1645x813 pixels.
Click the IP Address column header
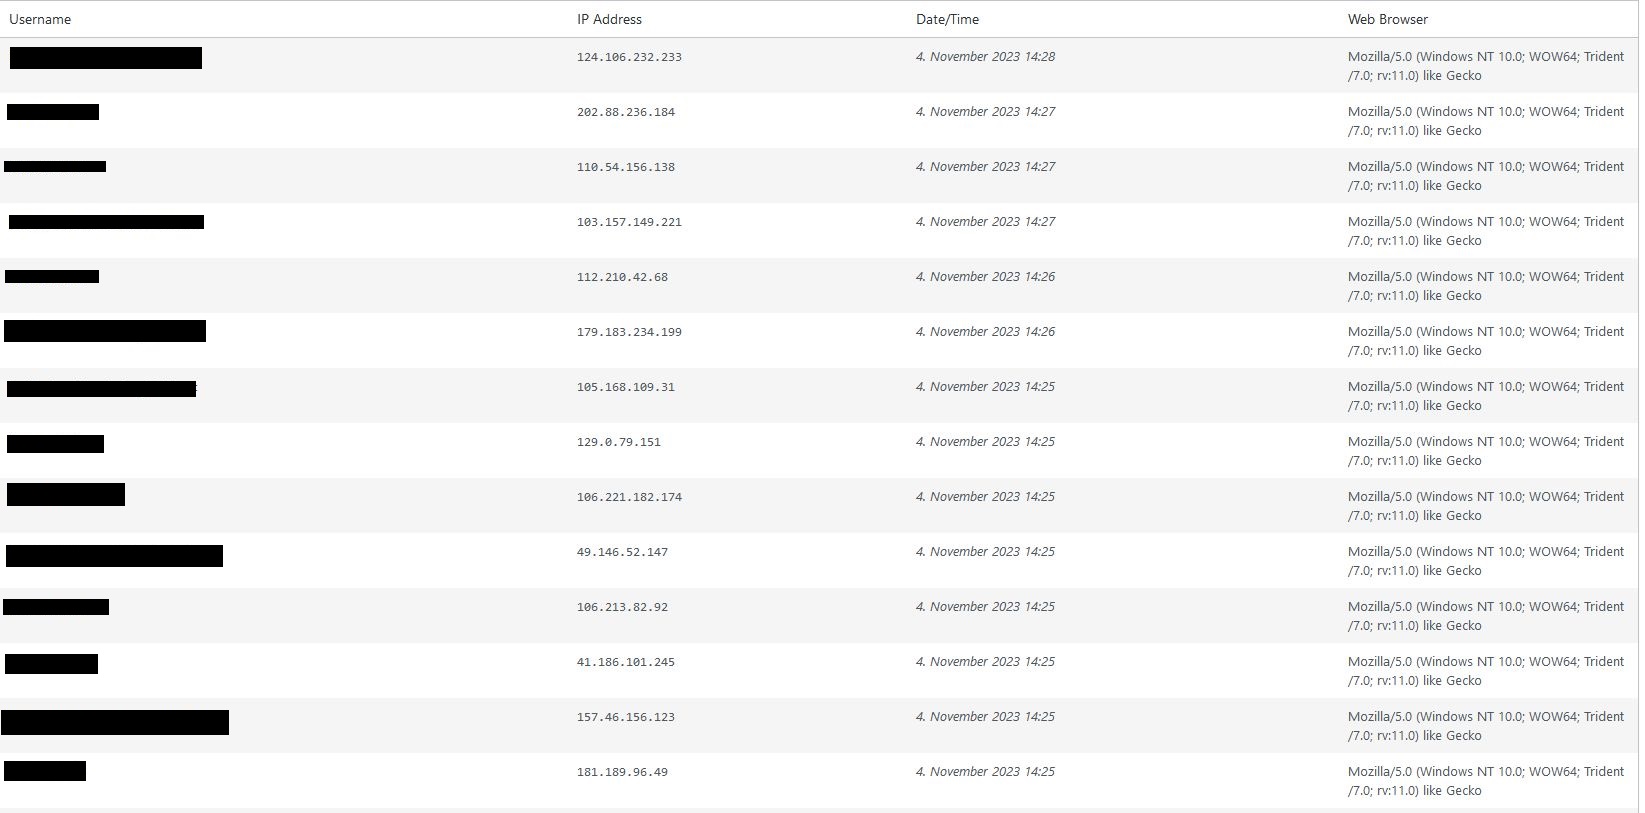(x=609, y=19)
